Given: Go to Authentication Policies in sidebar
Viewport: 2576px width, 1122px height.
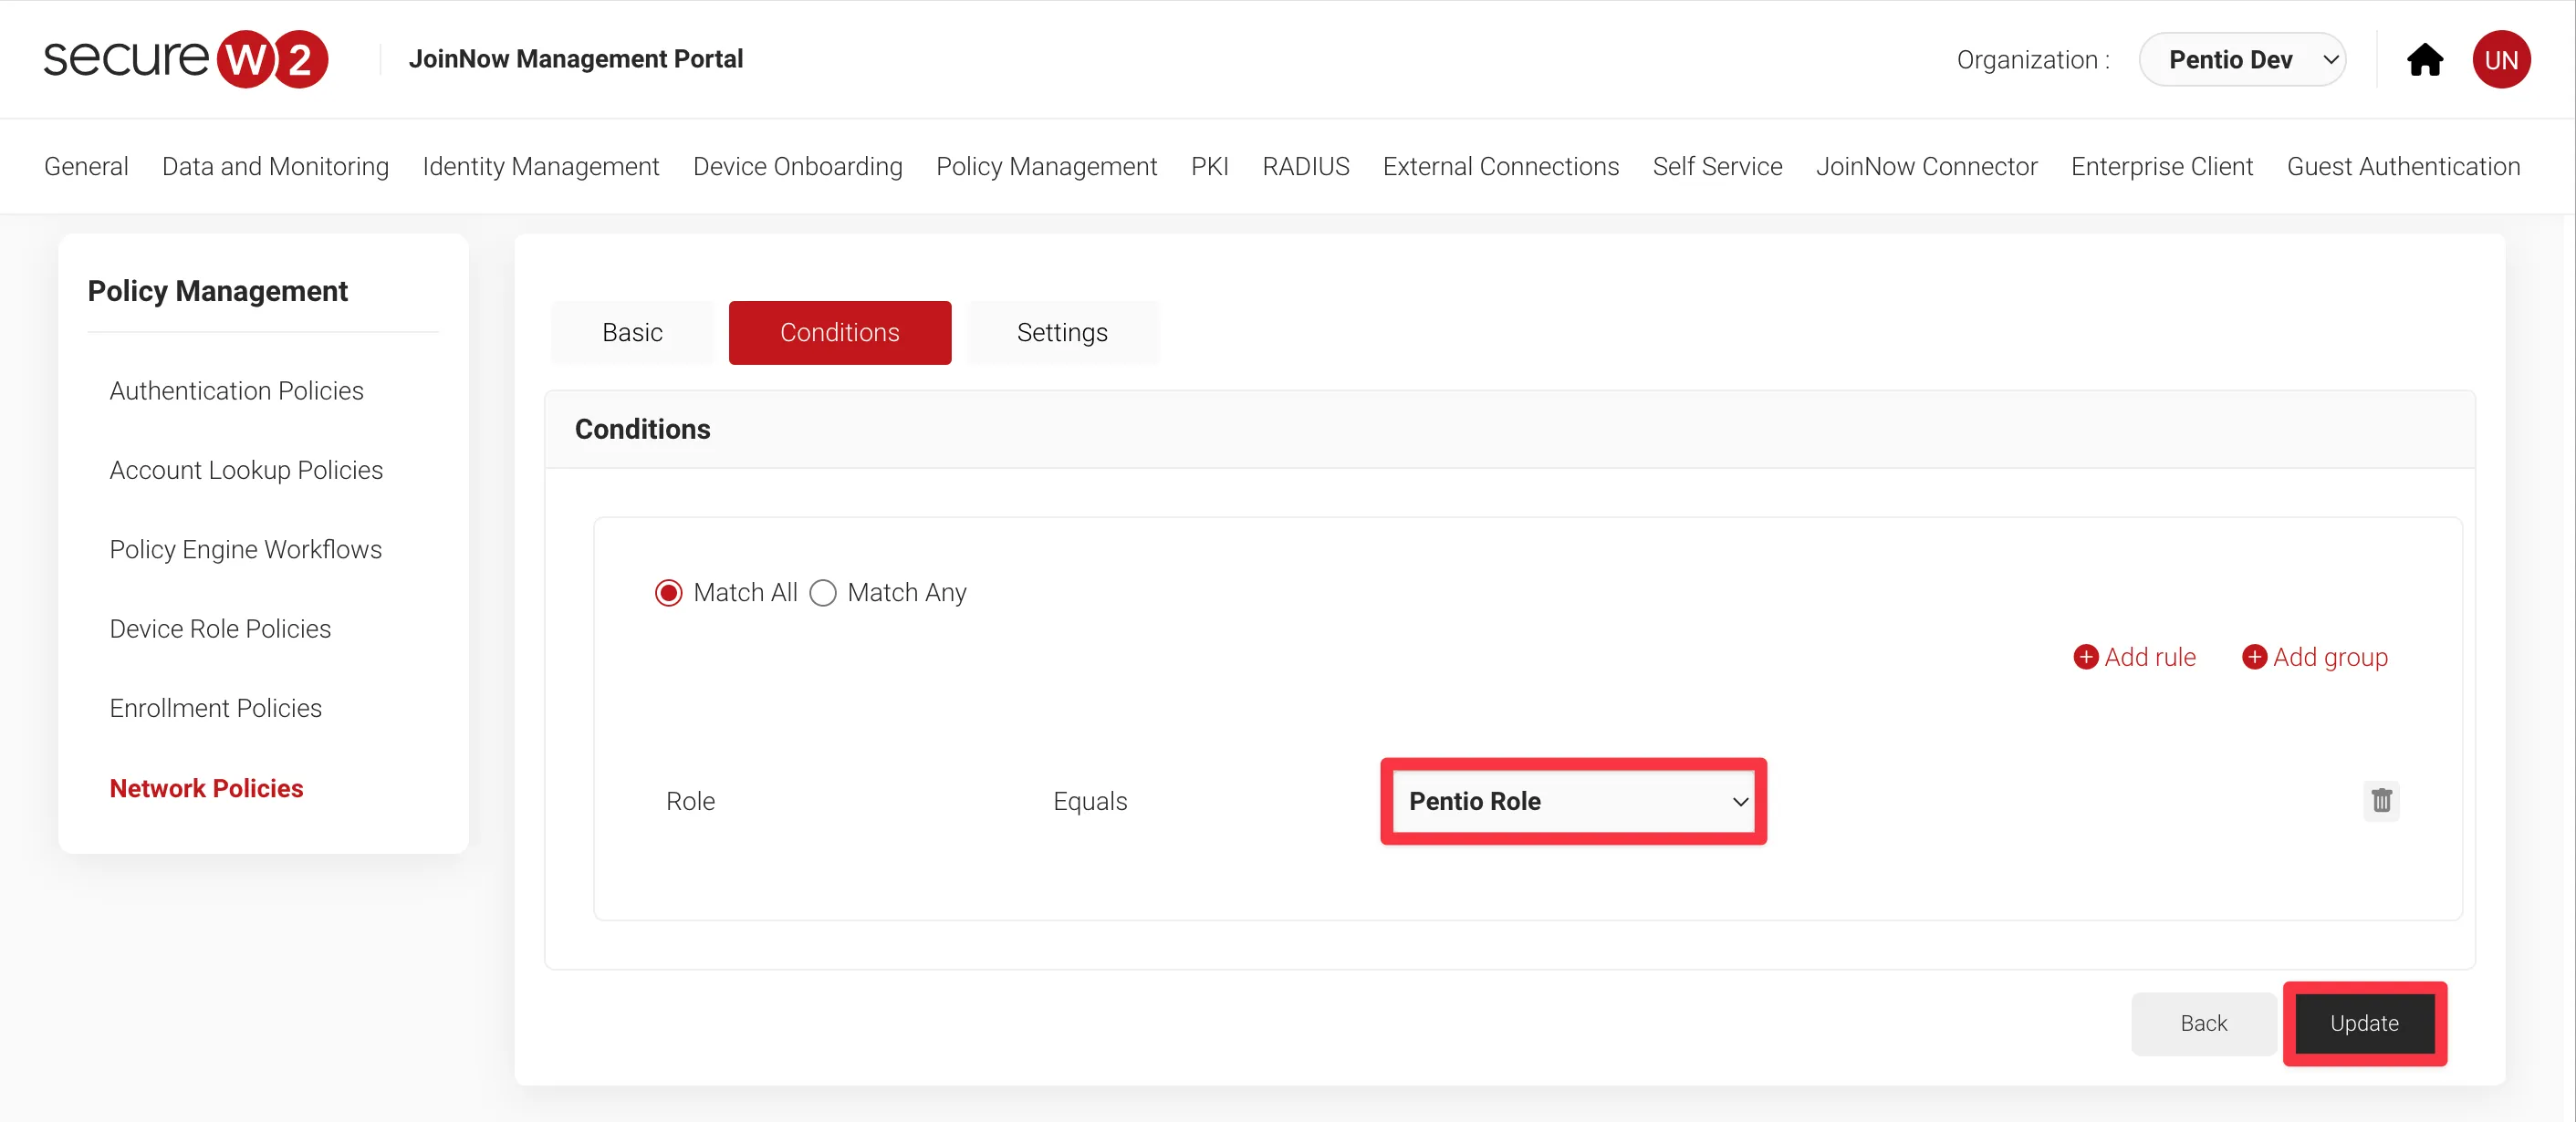Looking at the screenshot, I should (236, 391).
